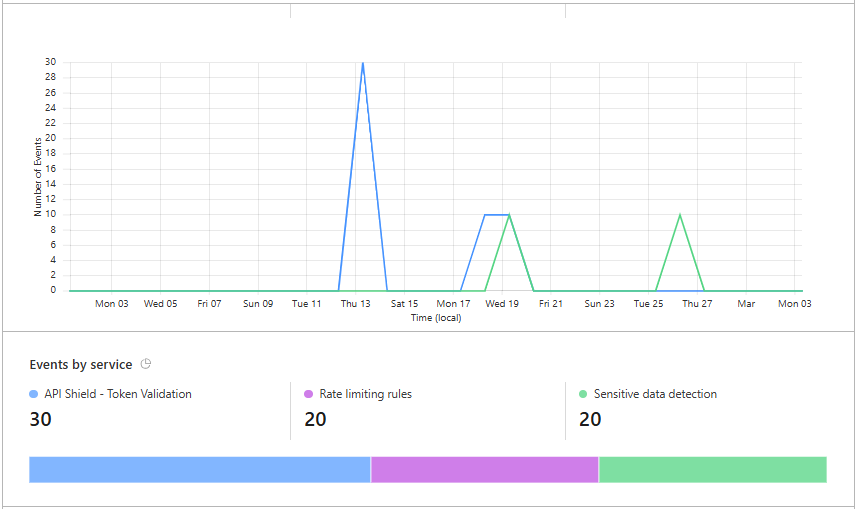The image size is (859, 509).
Task: Select the Rate limiting rules label
Action: 365,394
